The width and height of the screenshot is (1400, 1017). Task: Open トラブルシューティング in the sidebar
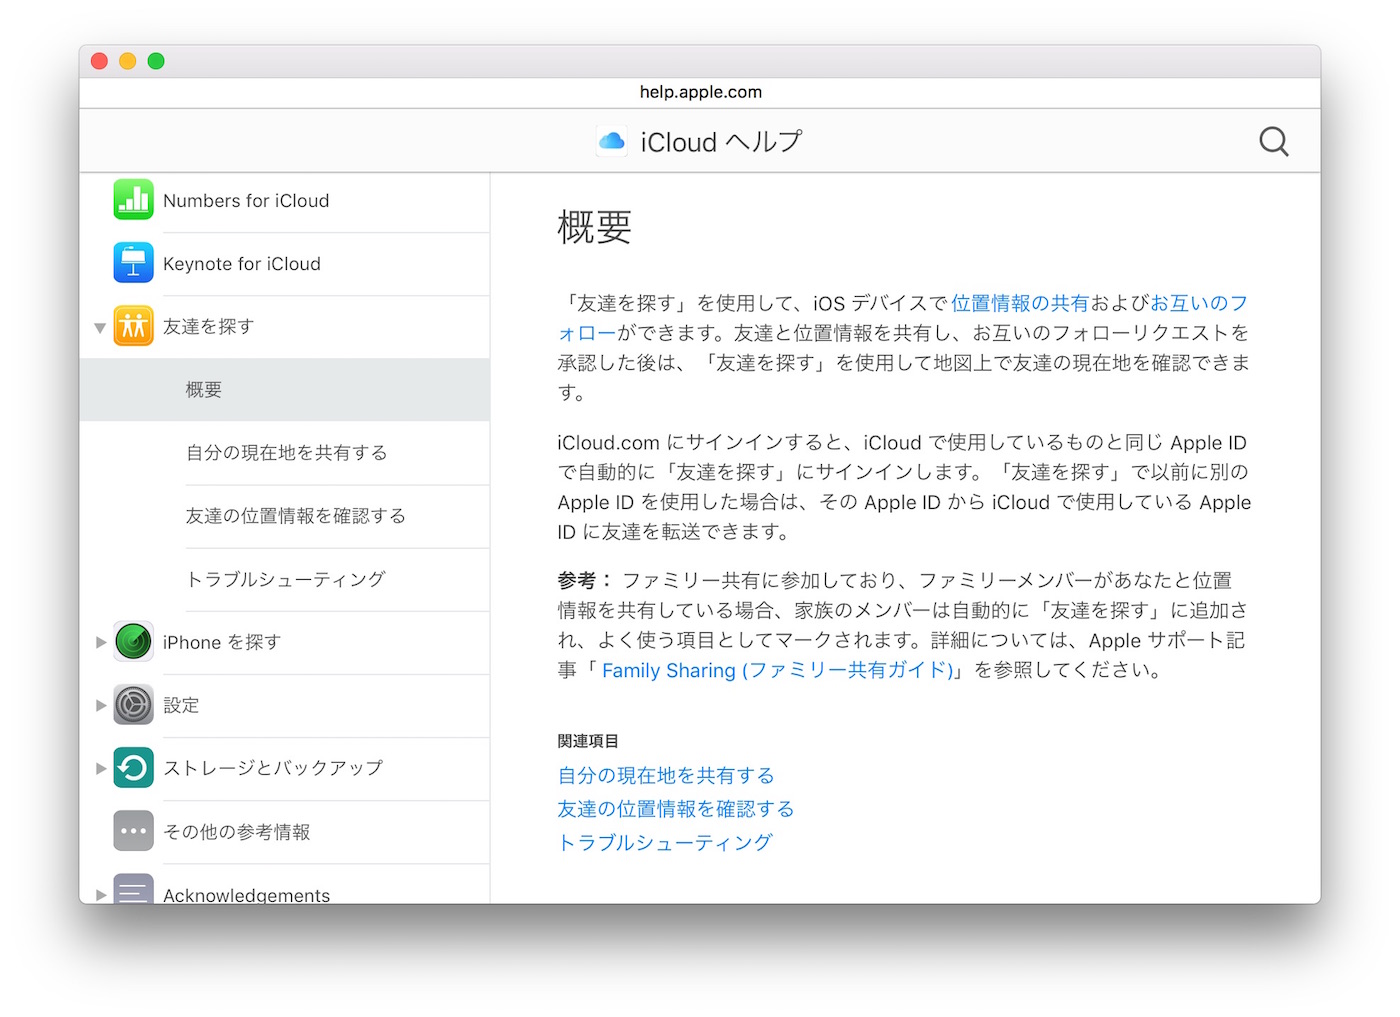pyautogui.click(x=286, y=579)
